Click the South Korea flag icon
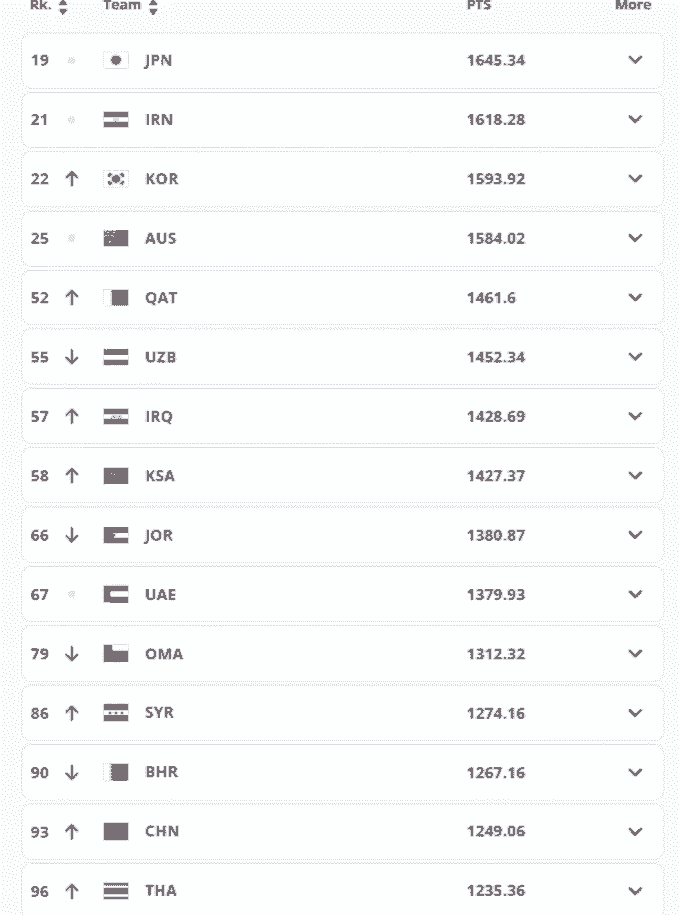Image resolution: width=680 pixels, height=915 pixels. pos(116,179)
